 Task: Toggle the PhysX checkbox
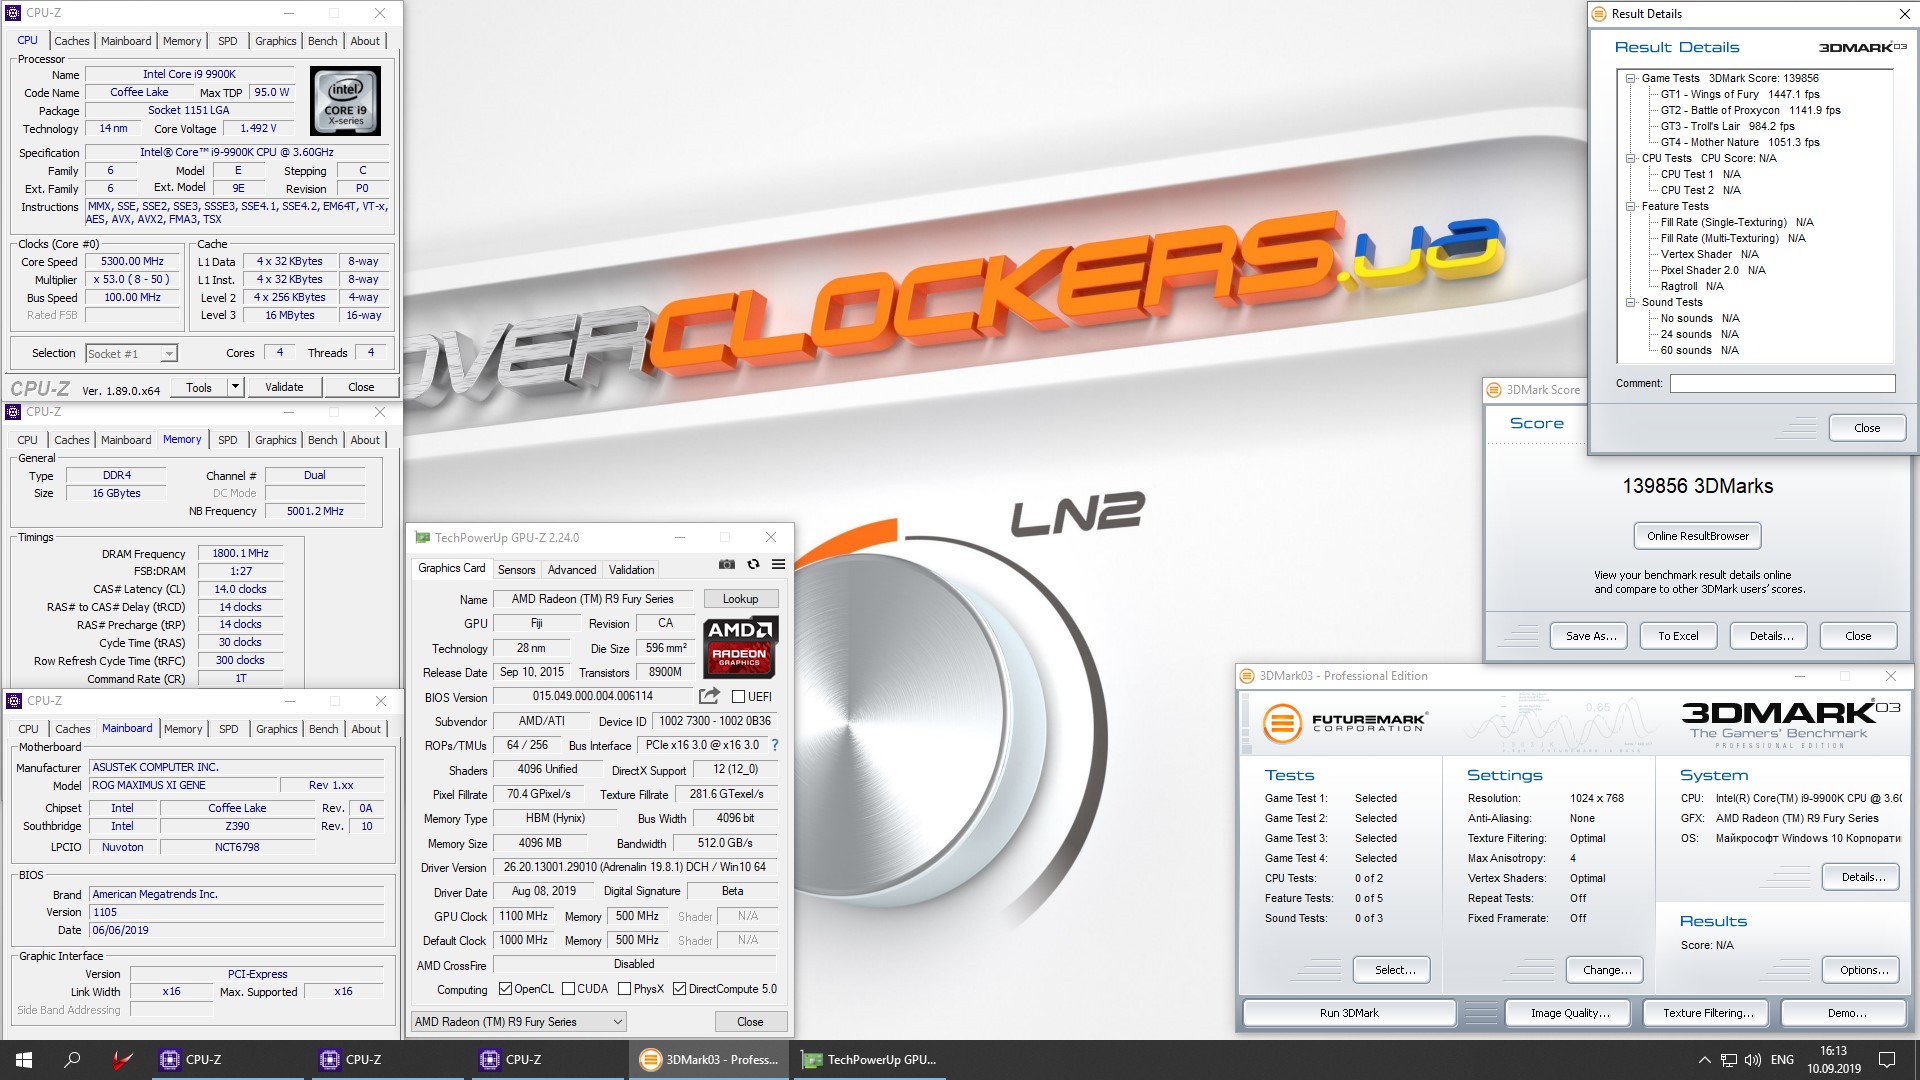pos(624,989)
